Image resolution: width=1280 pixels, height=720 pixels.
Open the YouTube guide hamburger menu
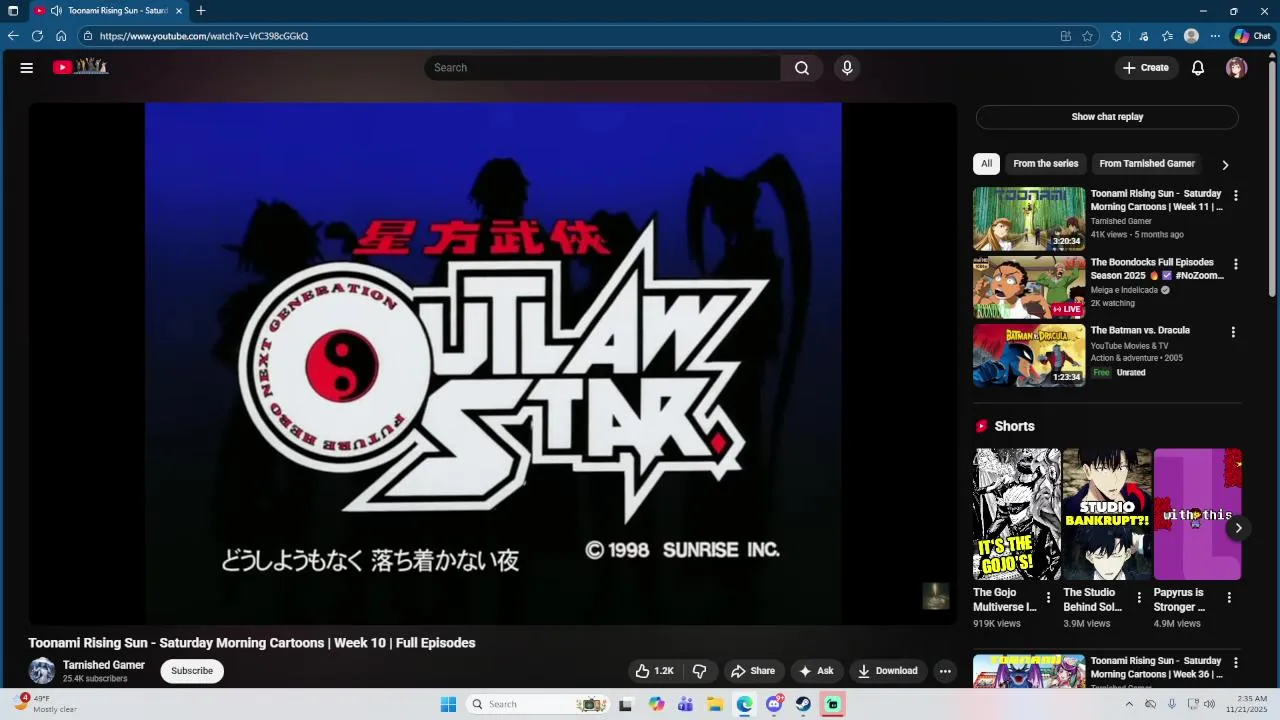tap(27, 68)
